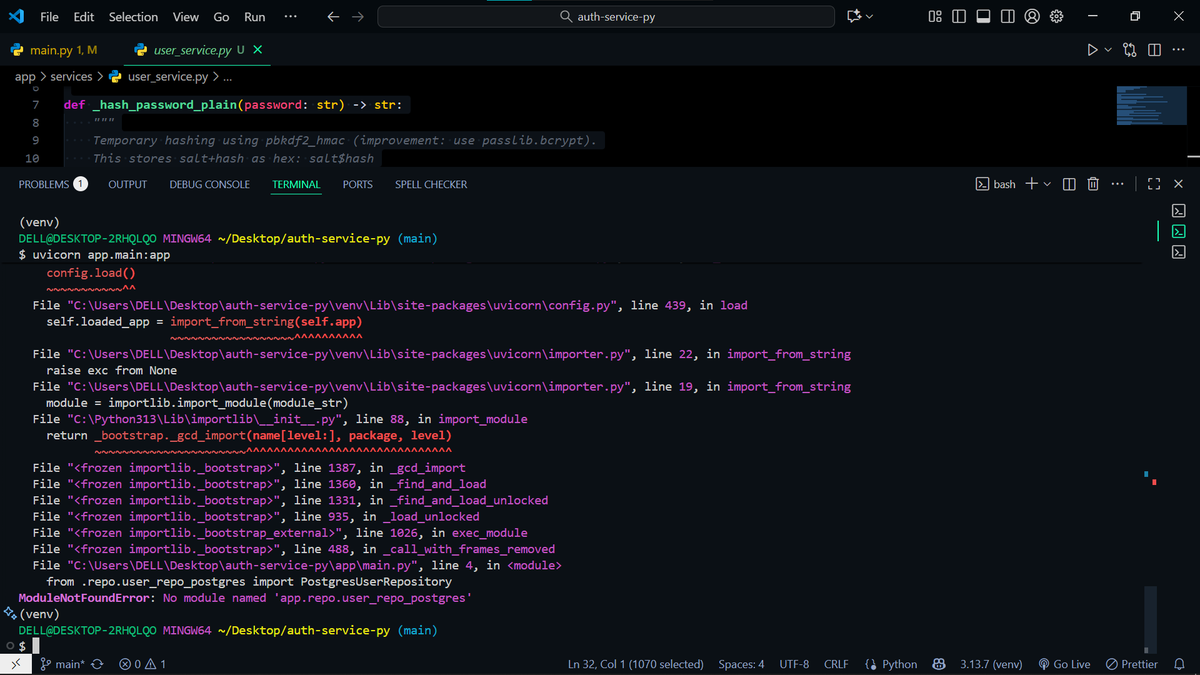The width and height of the screenshot is (1200, 675).
Task: Open the Run menu
Action: tap(255, 16)
